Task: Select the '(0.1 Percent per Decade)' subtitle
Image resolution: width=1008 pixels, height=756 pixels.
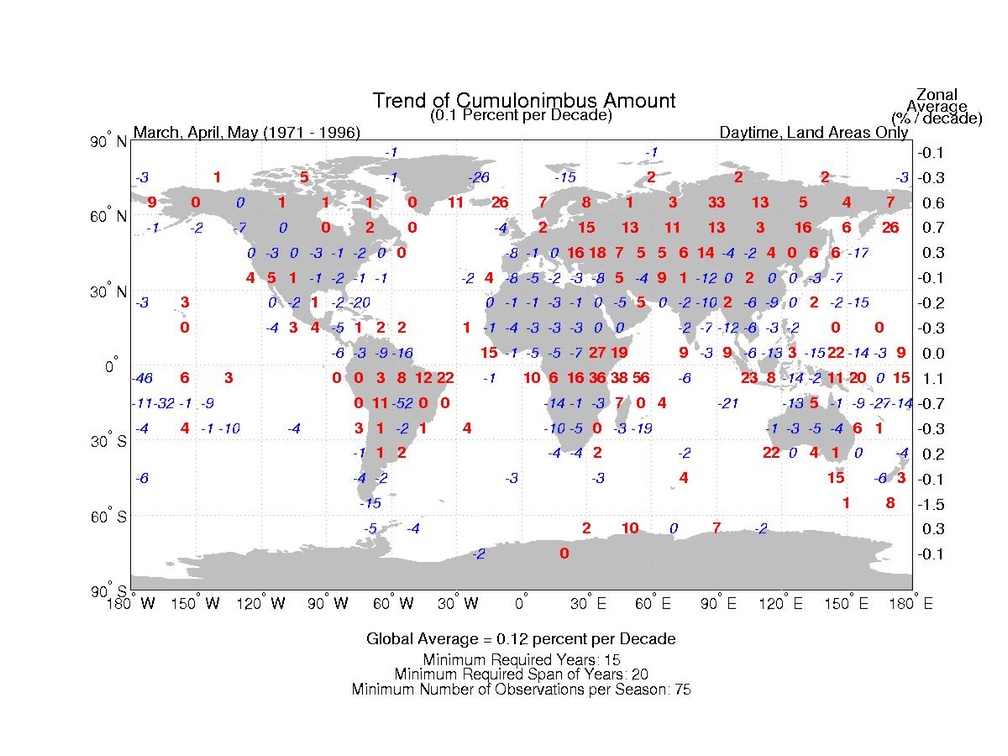Action: 520,116
